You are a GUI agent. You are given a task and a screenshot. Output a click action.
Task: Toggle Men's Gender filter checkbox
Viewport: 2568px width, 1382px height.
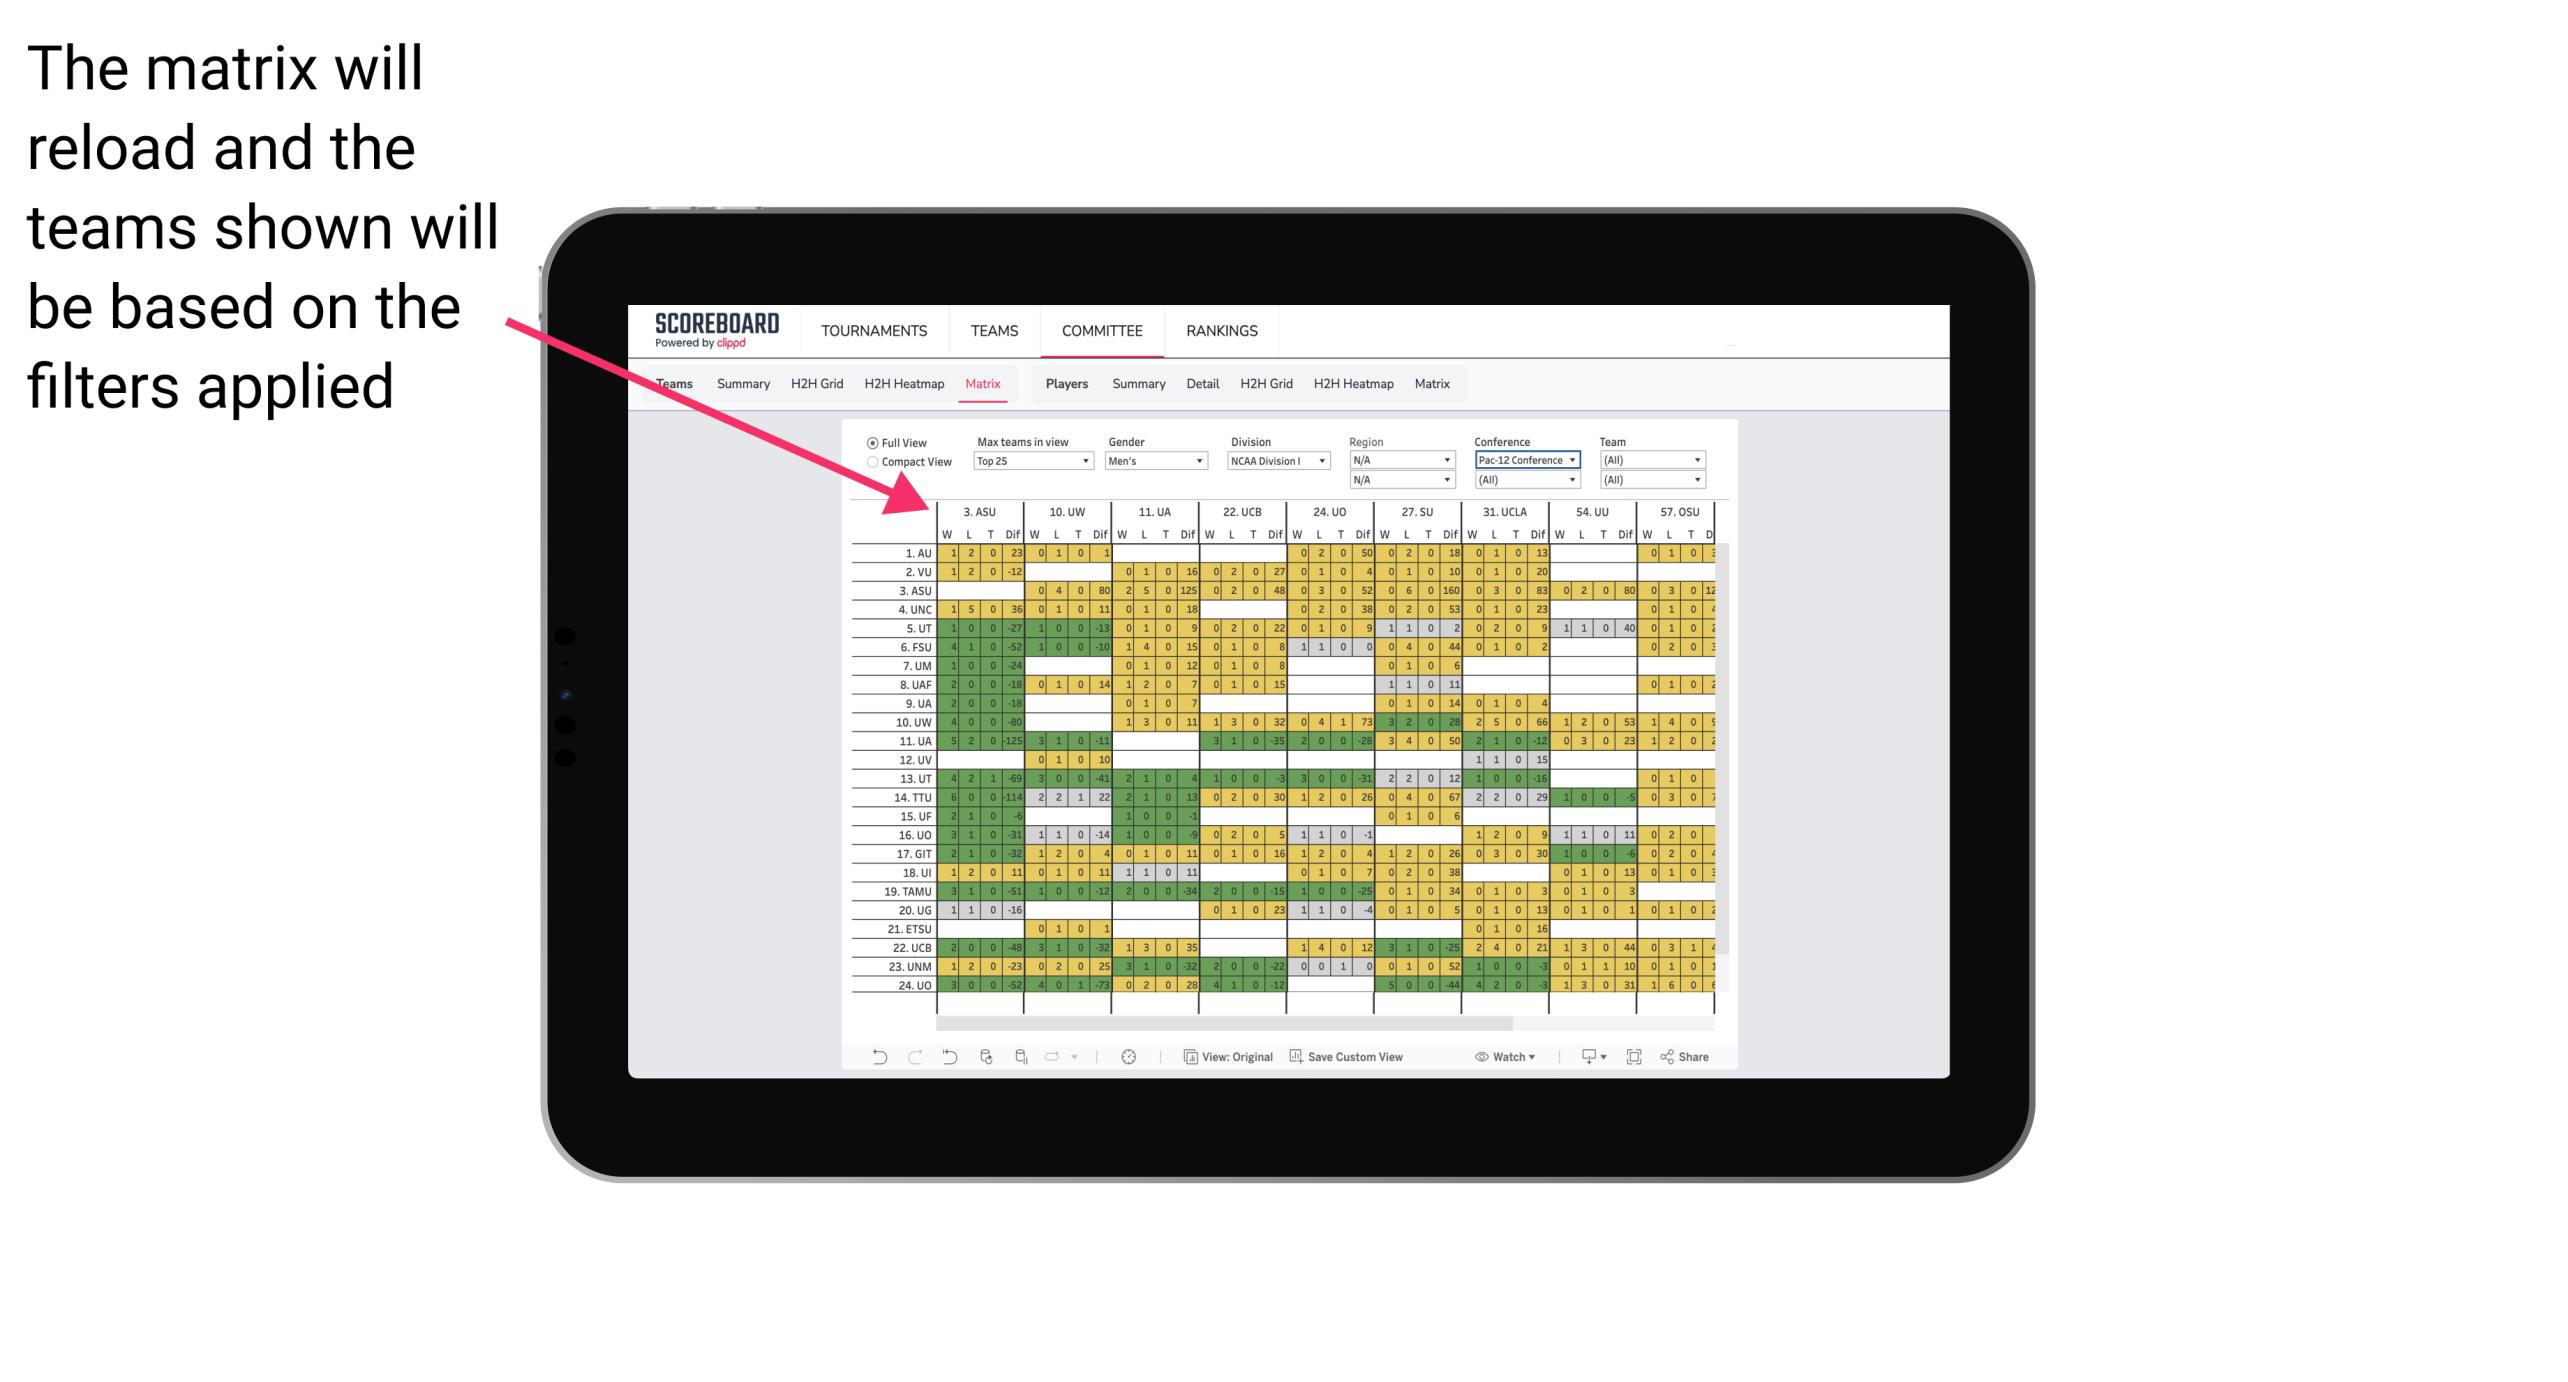coord(1156,463)
